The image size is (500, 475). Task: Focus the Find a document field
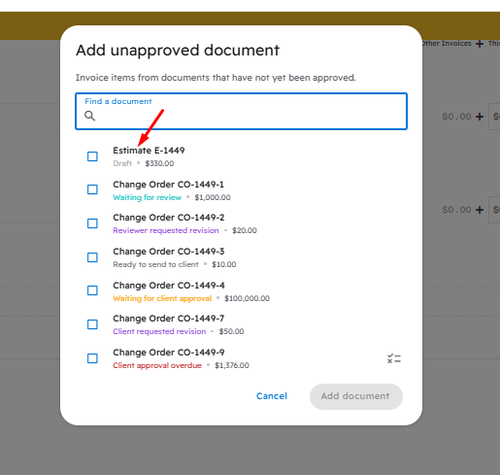(241, 111)
